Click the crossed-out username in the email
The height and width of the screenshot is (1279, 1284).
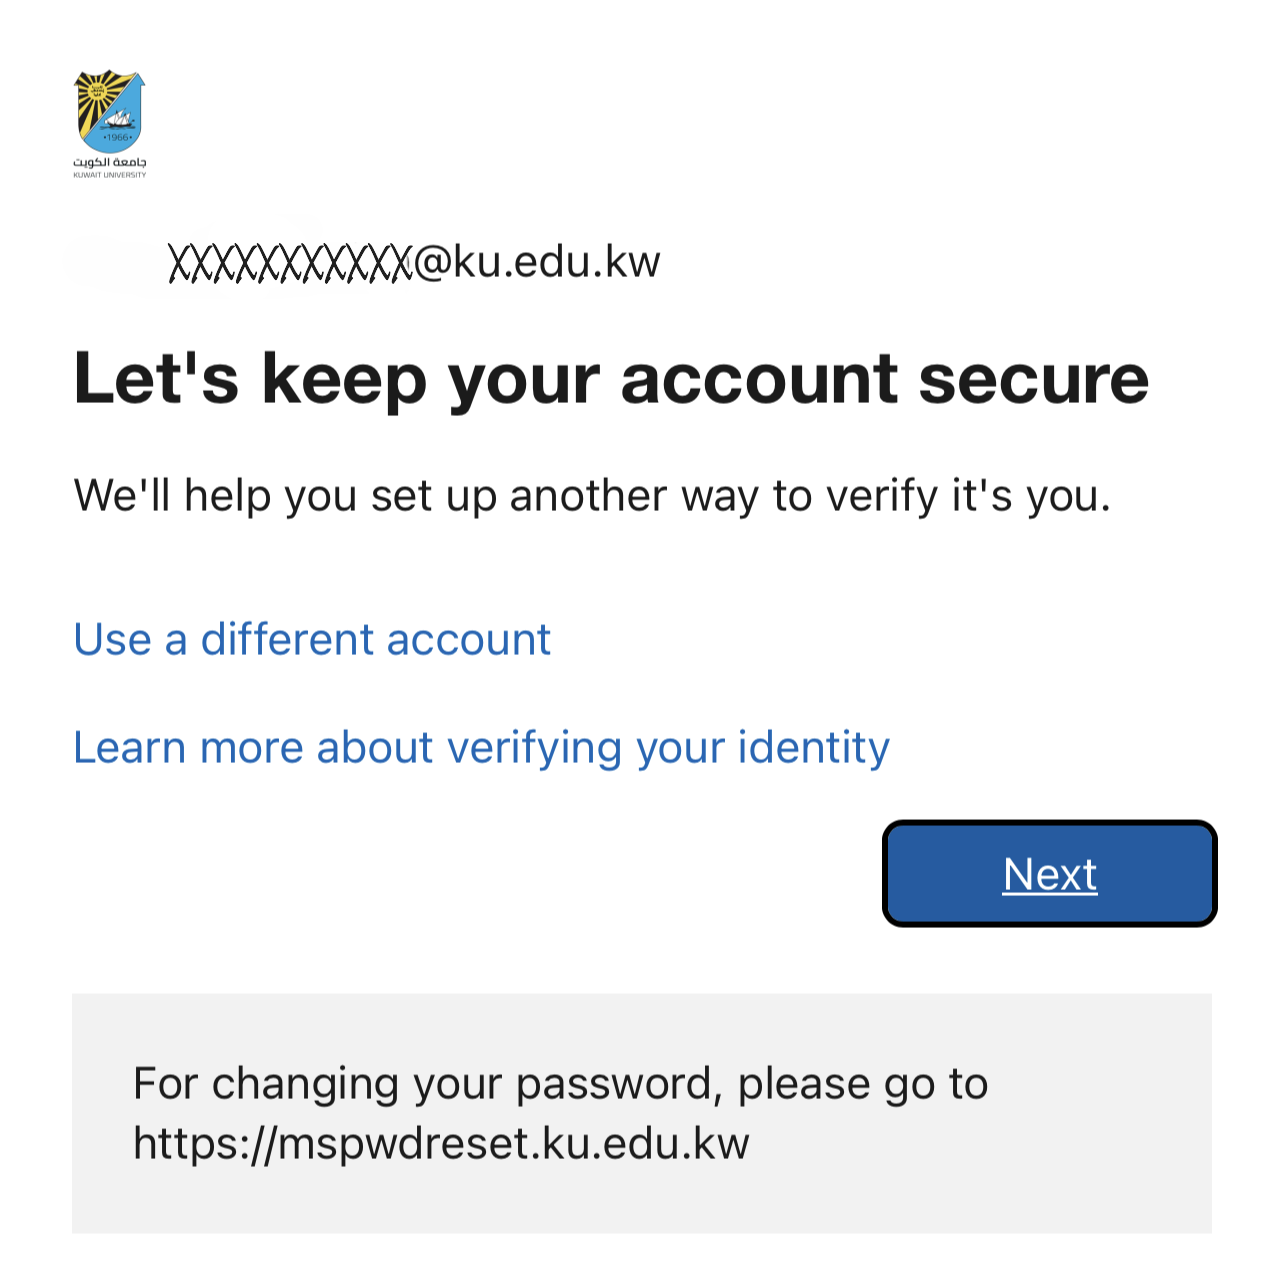(x=290, y=263)
